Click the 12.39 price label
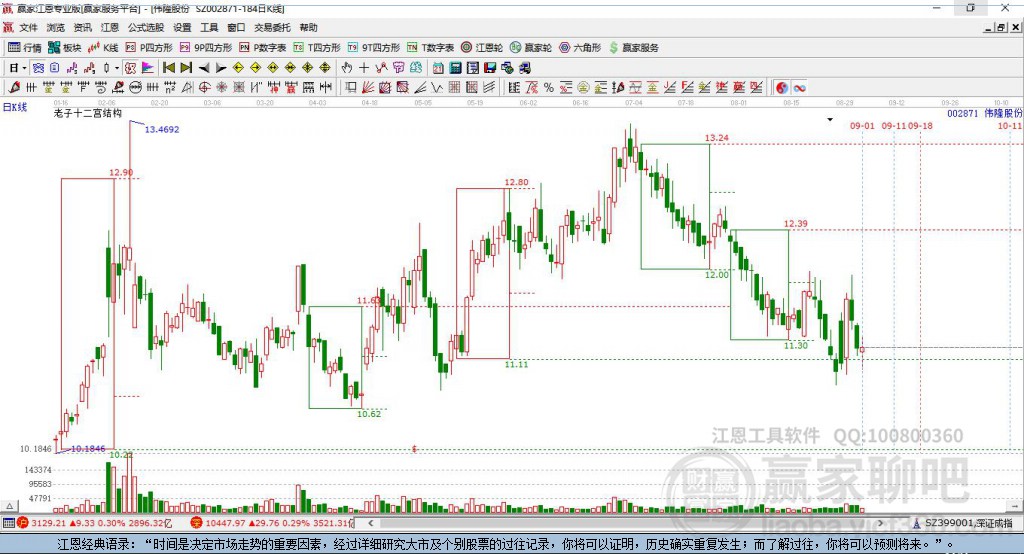Image resolution: width=1024 pixels, height=554 pixels. [795, 223]
